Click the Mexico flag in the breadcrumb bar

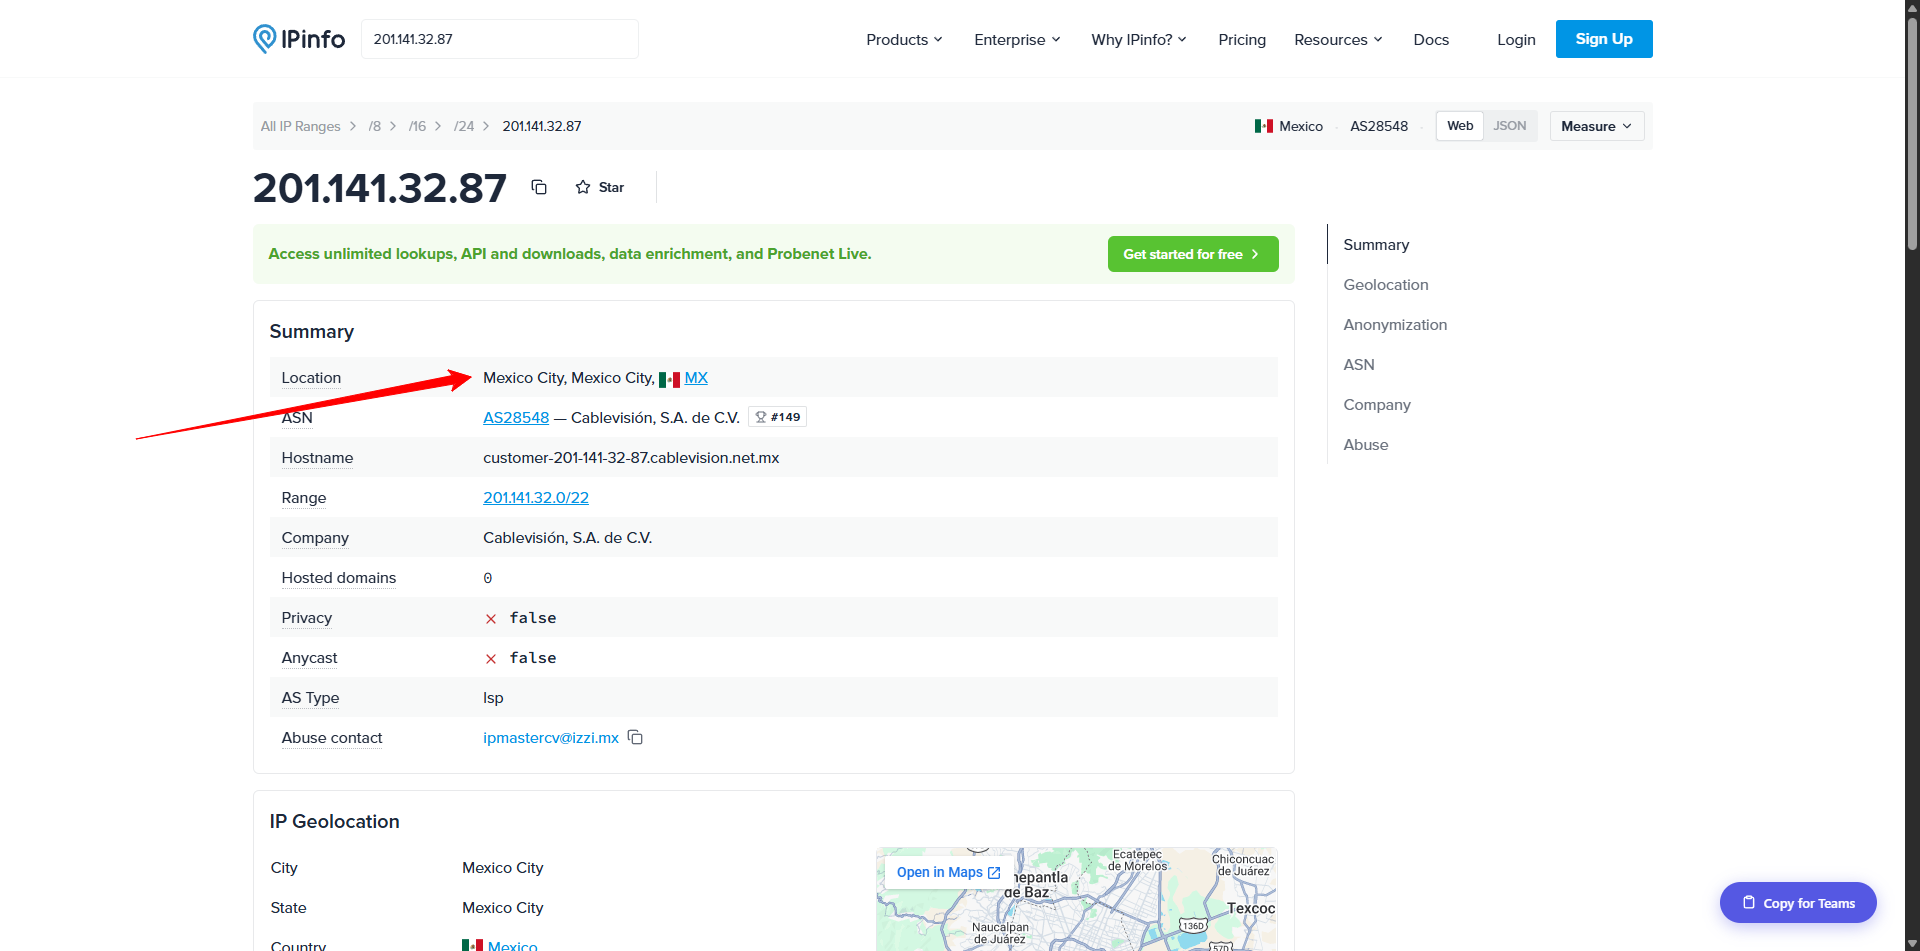point(1264,126)
